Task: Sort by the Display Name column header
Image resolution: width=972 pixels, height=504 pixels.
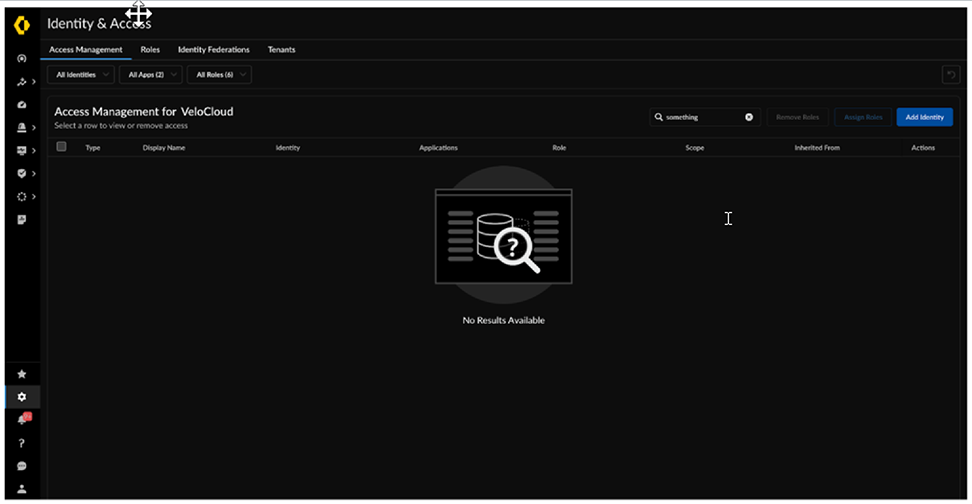Action: tap(164, 148)
